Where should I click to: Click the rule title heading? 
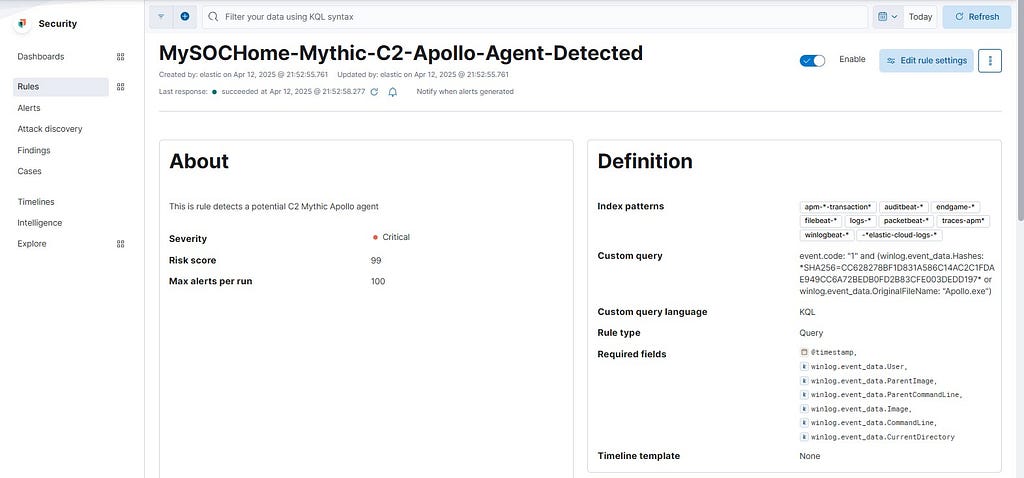tap(400, 53)
